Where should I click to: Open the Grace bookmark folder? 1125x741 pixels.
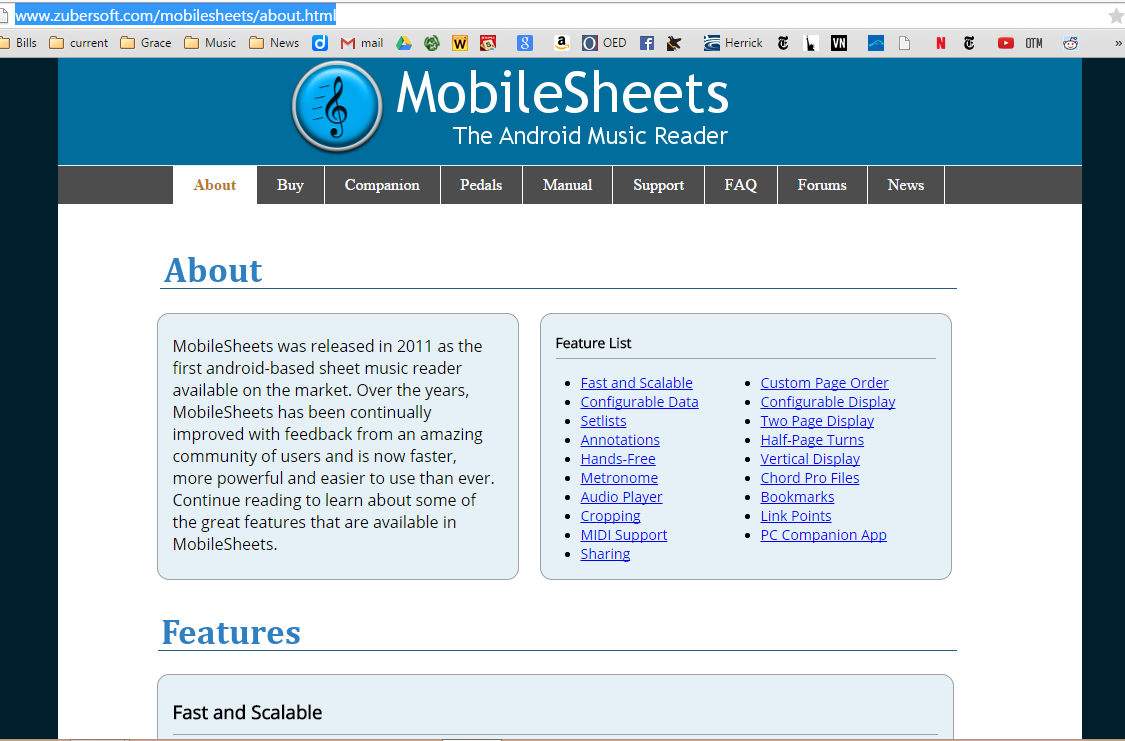pos(146,43)
